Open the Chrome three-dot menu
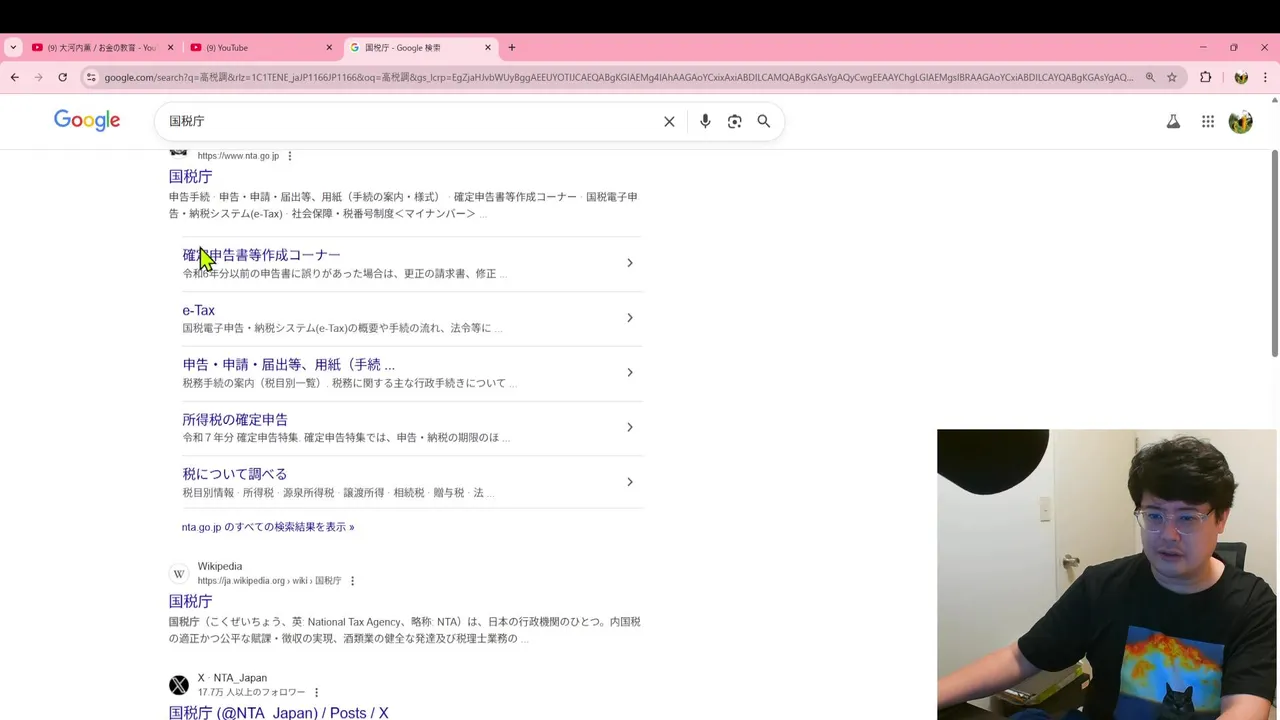Image resolution: width=1280 pixels, height=720 pixels. click(x=1266, y=77)
